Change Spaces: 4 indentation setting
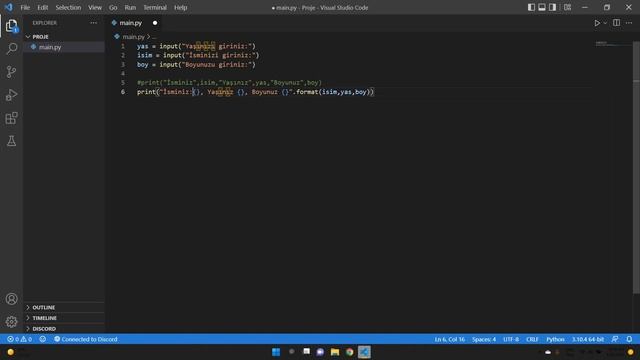The image size is (640, 360). 484,339
